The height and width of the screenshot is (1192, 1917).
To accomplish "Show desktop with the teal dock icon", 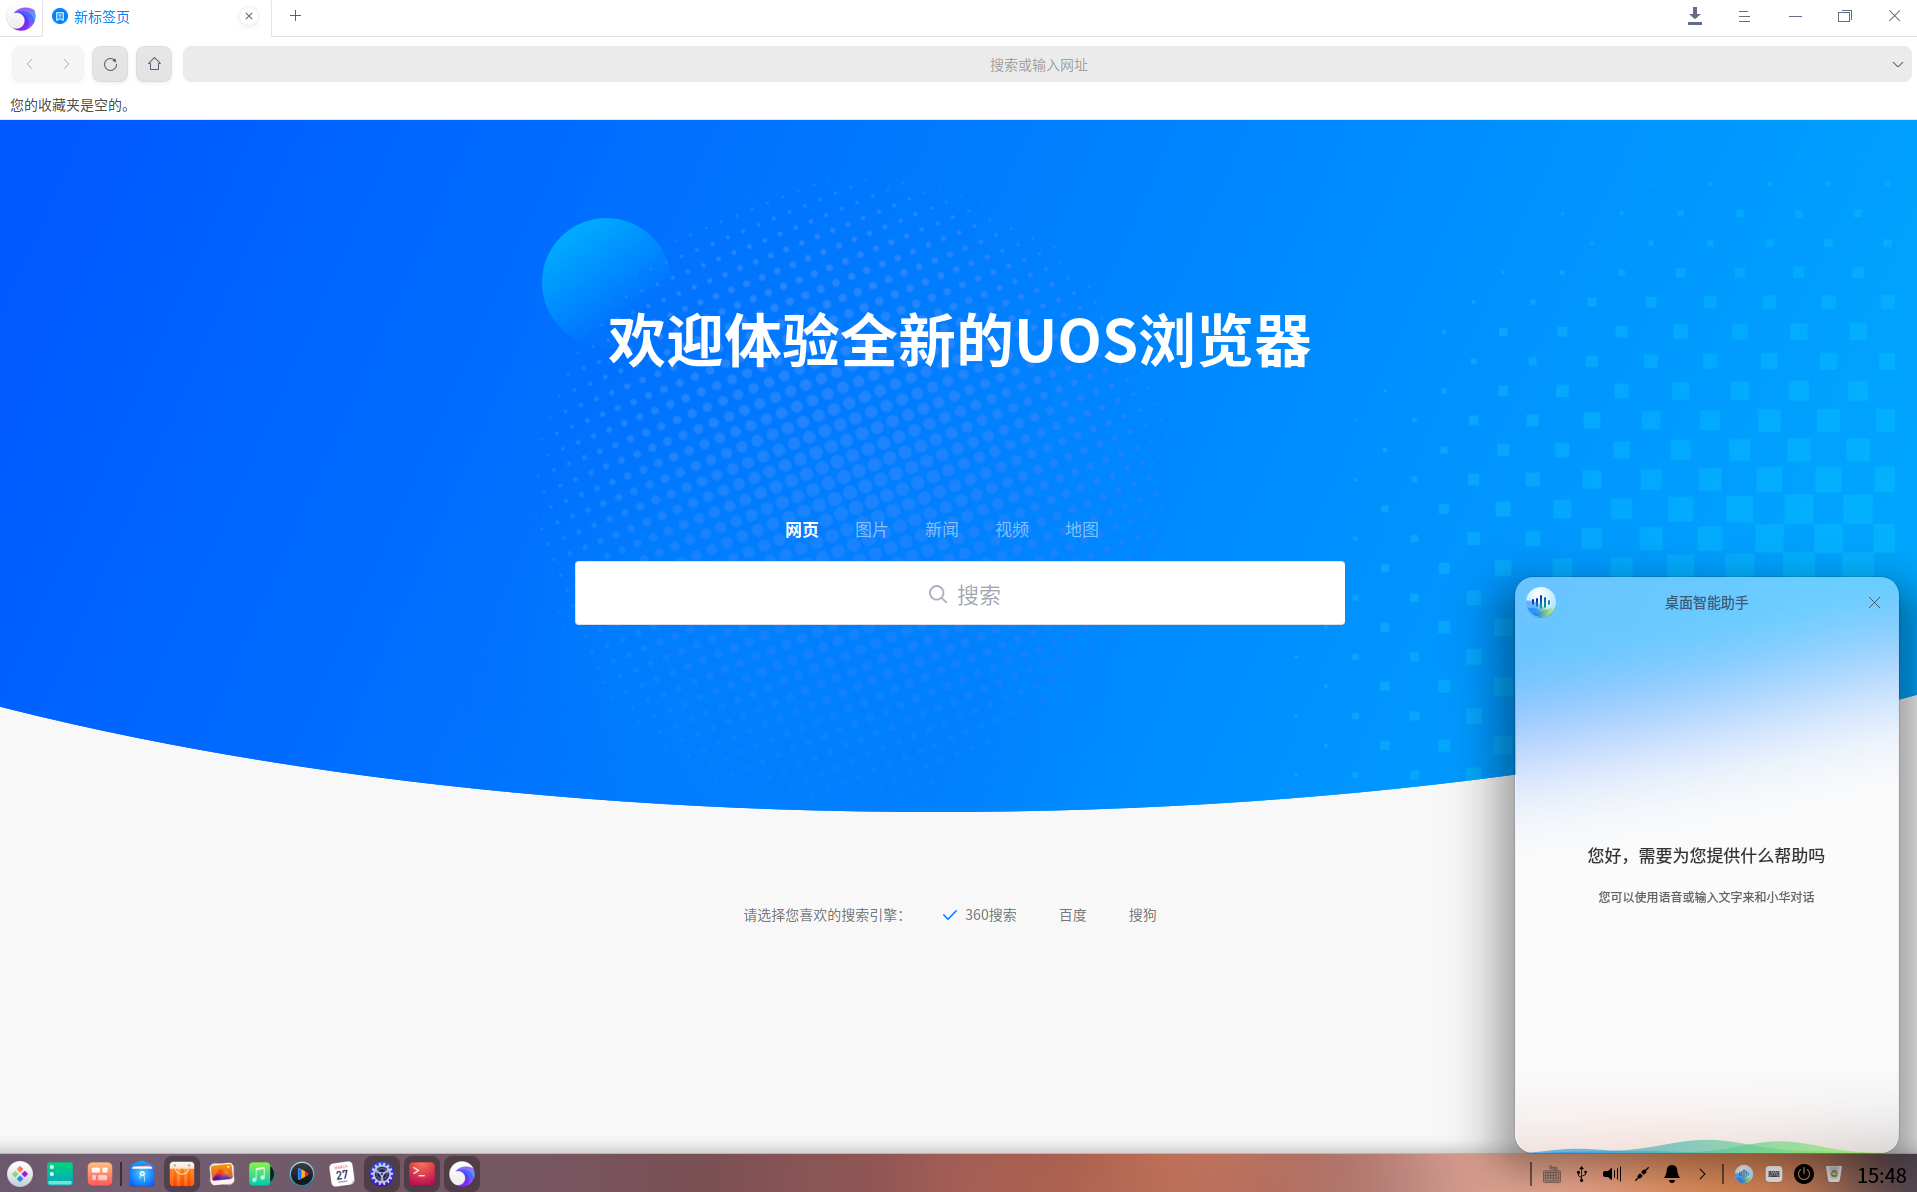I will [60, 1173].
